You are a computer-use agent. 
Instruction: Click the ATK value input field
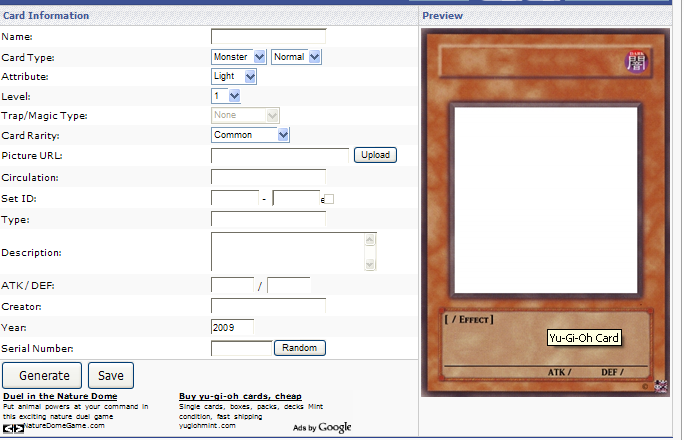coord(233,285)
